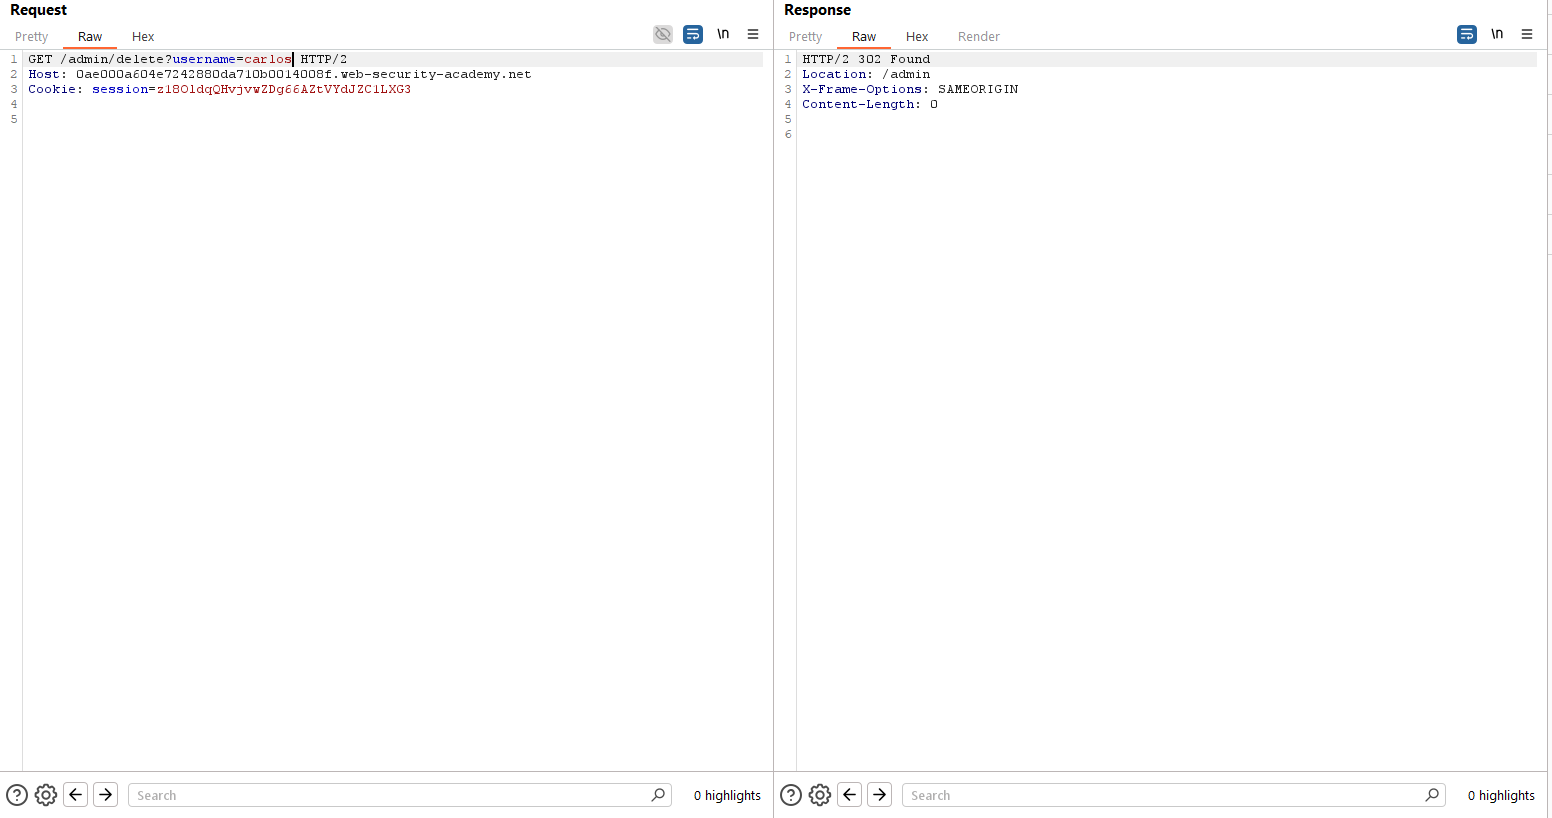Click the Response search input field
The width and height of the screenshot is (1552, 818).
pos(1164,796)
